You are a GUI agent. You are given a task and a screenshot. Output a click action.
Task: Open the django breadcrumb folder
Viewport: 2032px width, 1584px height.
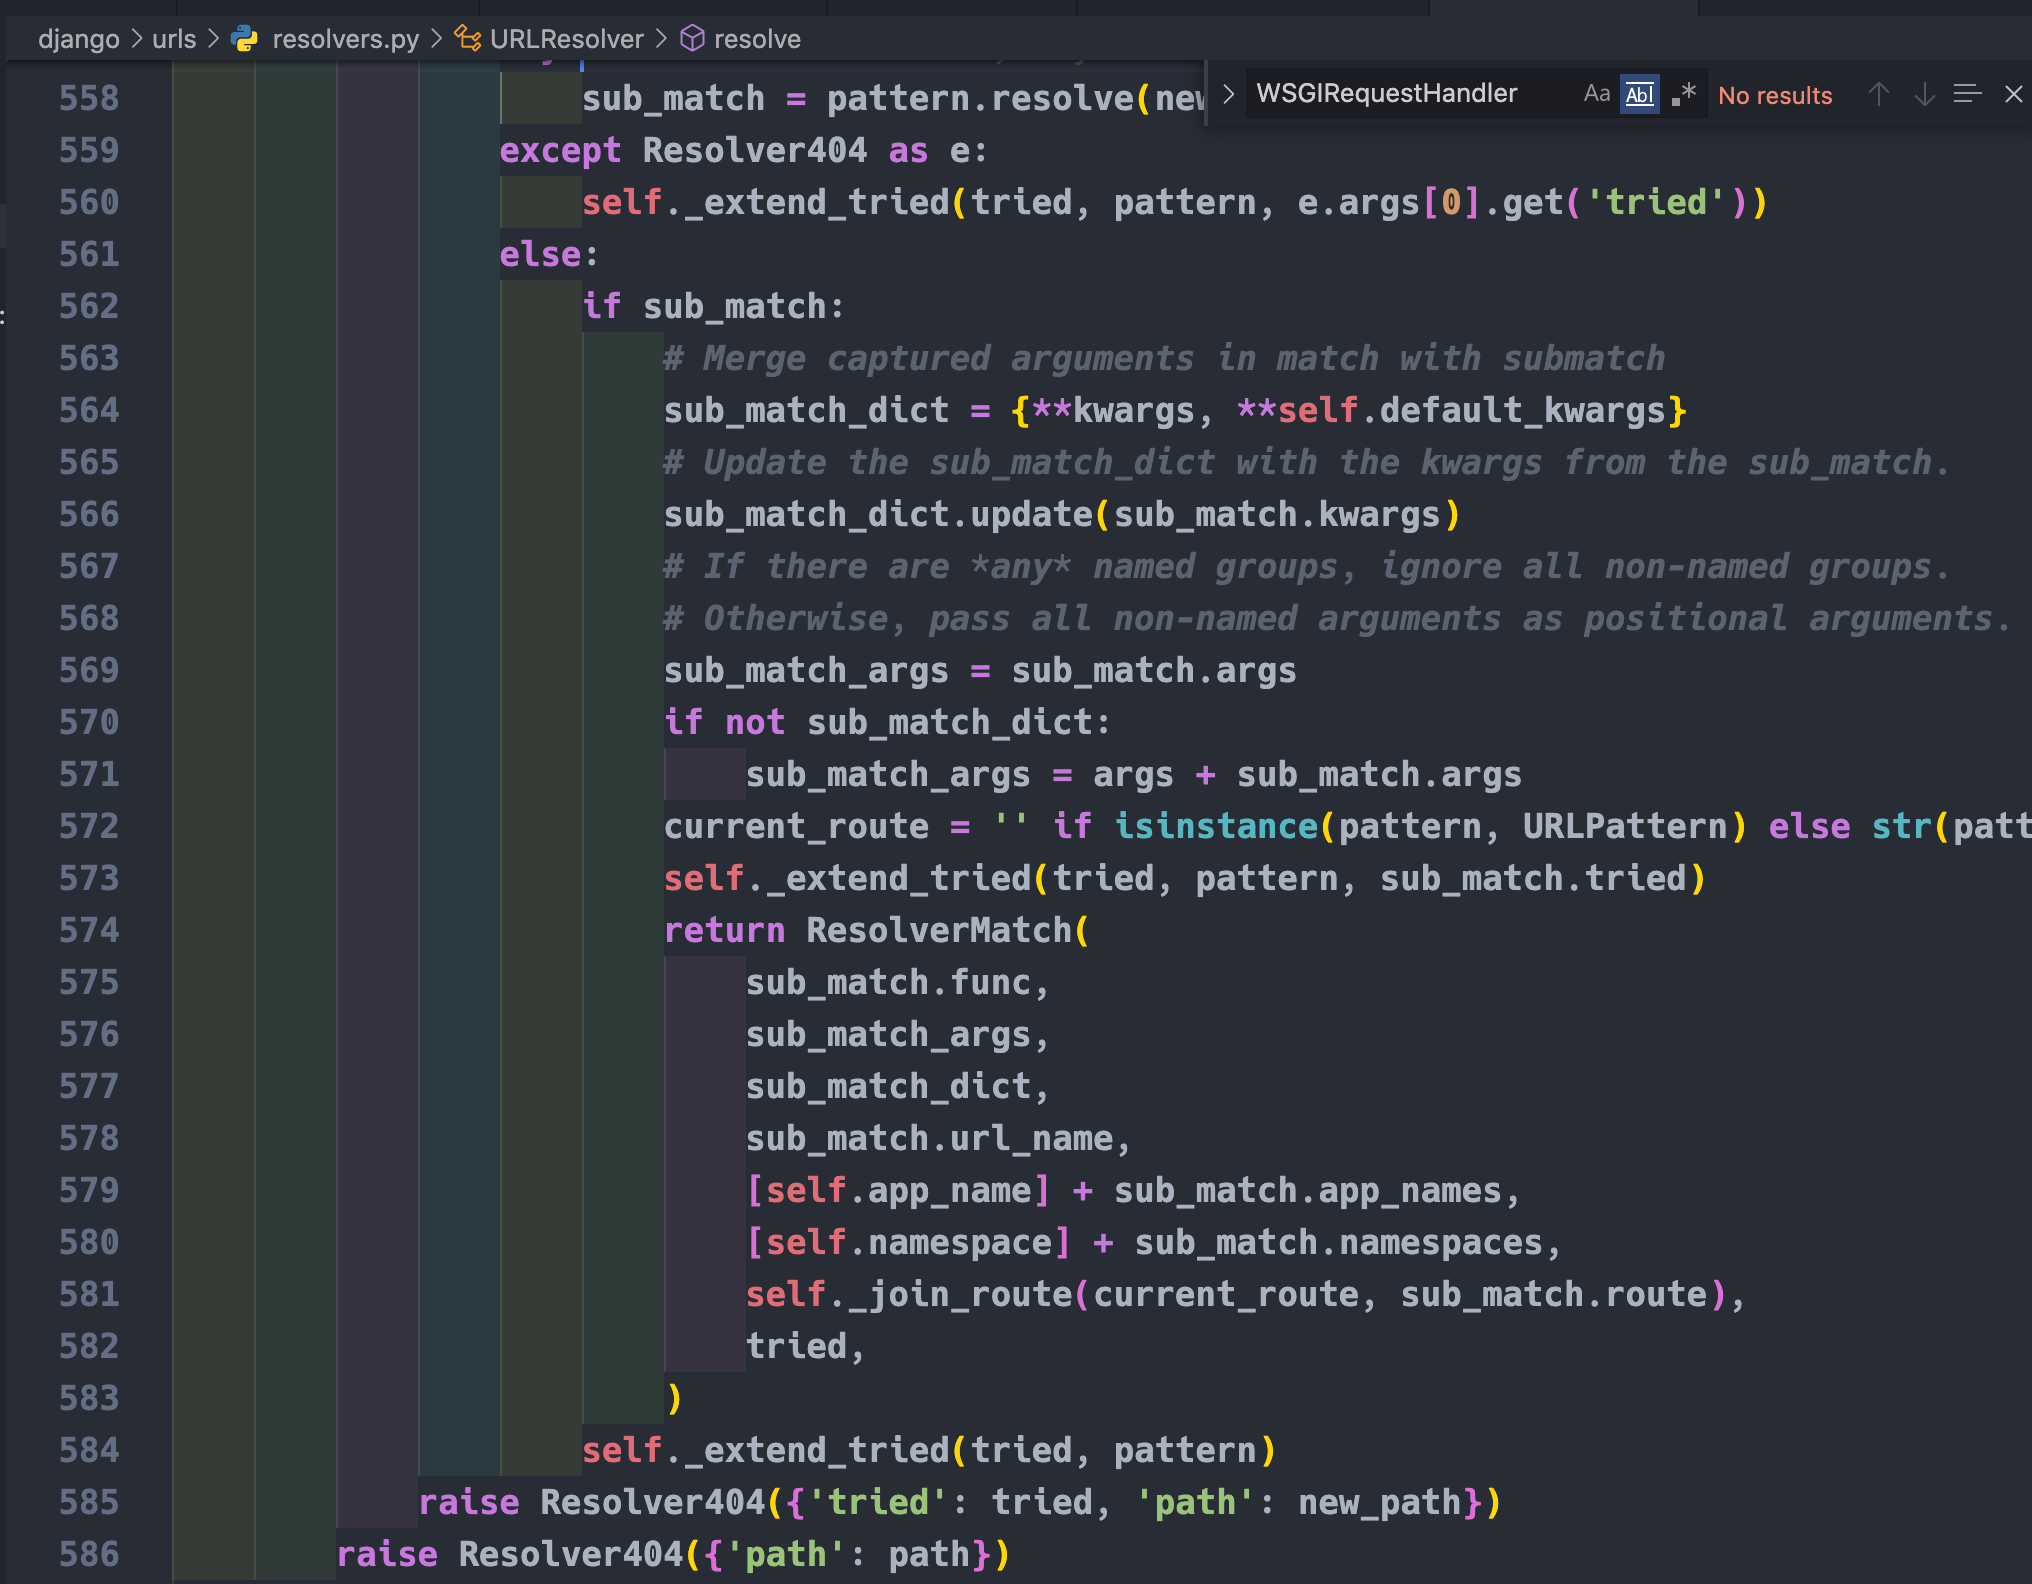point(78,39)
